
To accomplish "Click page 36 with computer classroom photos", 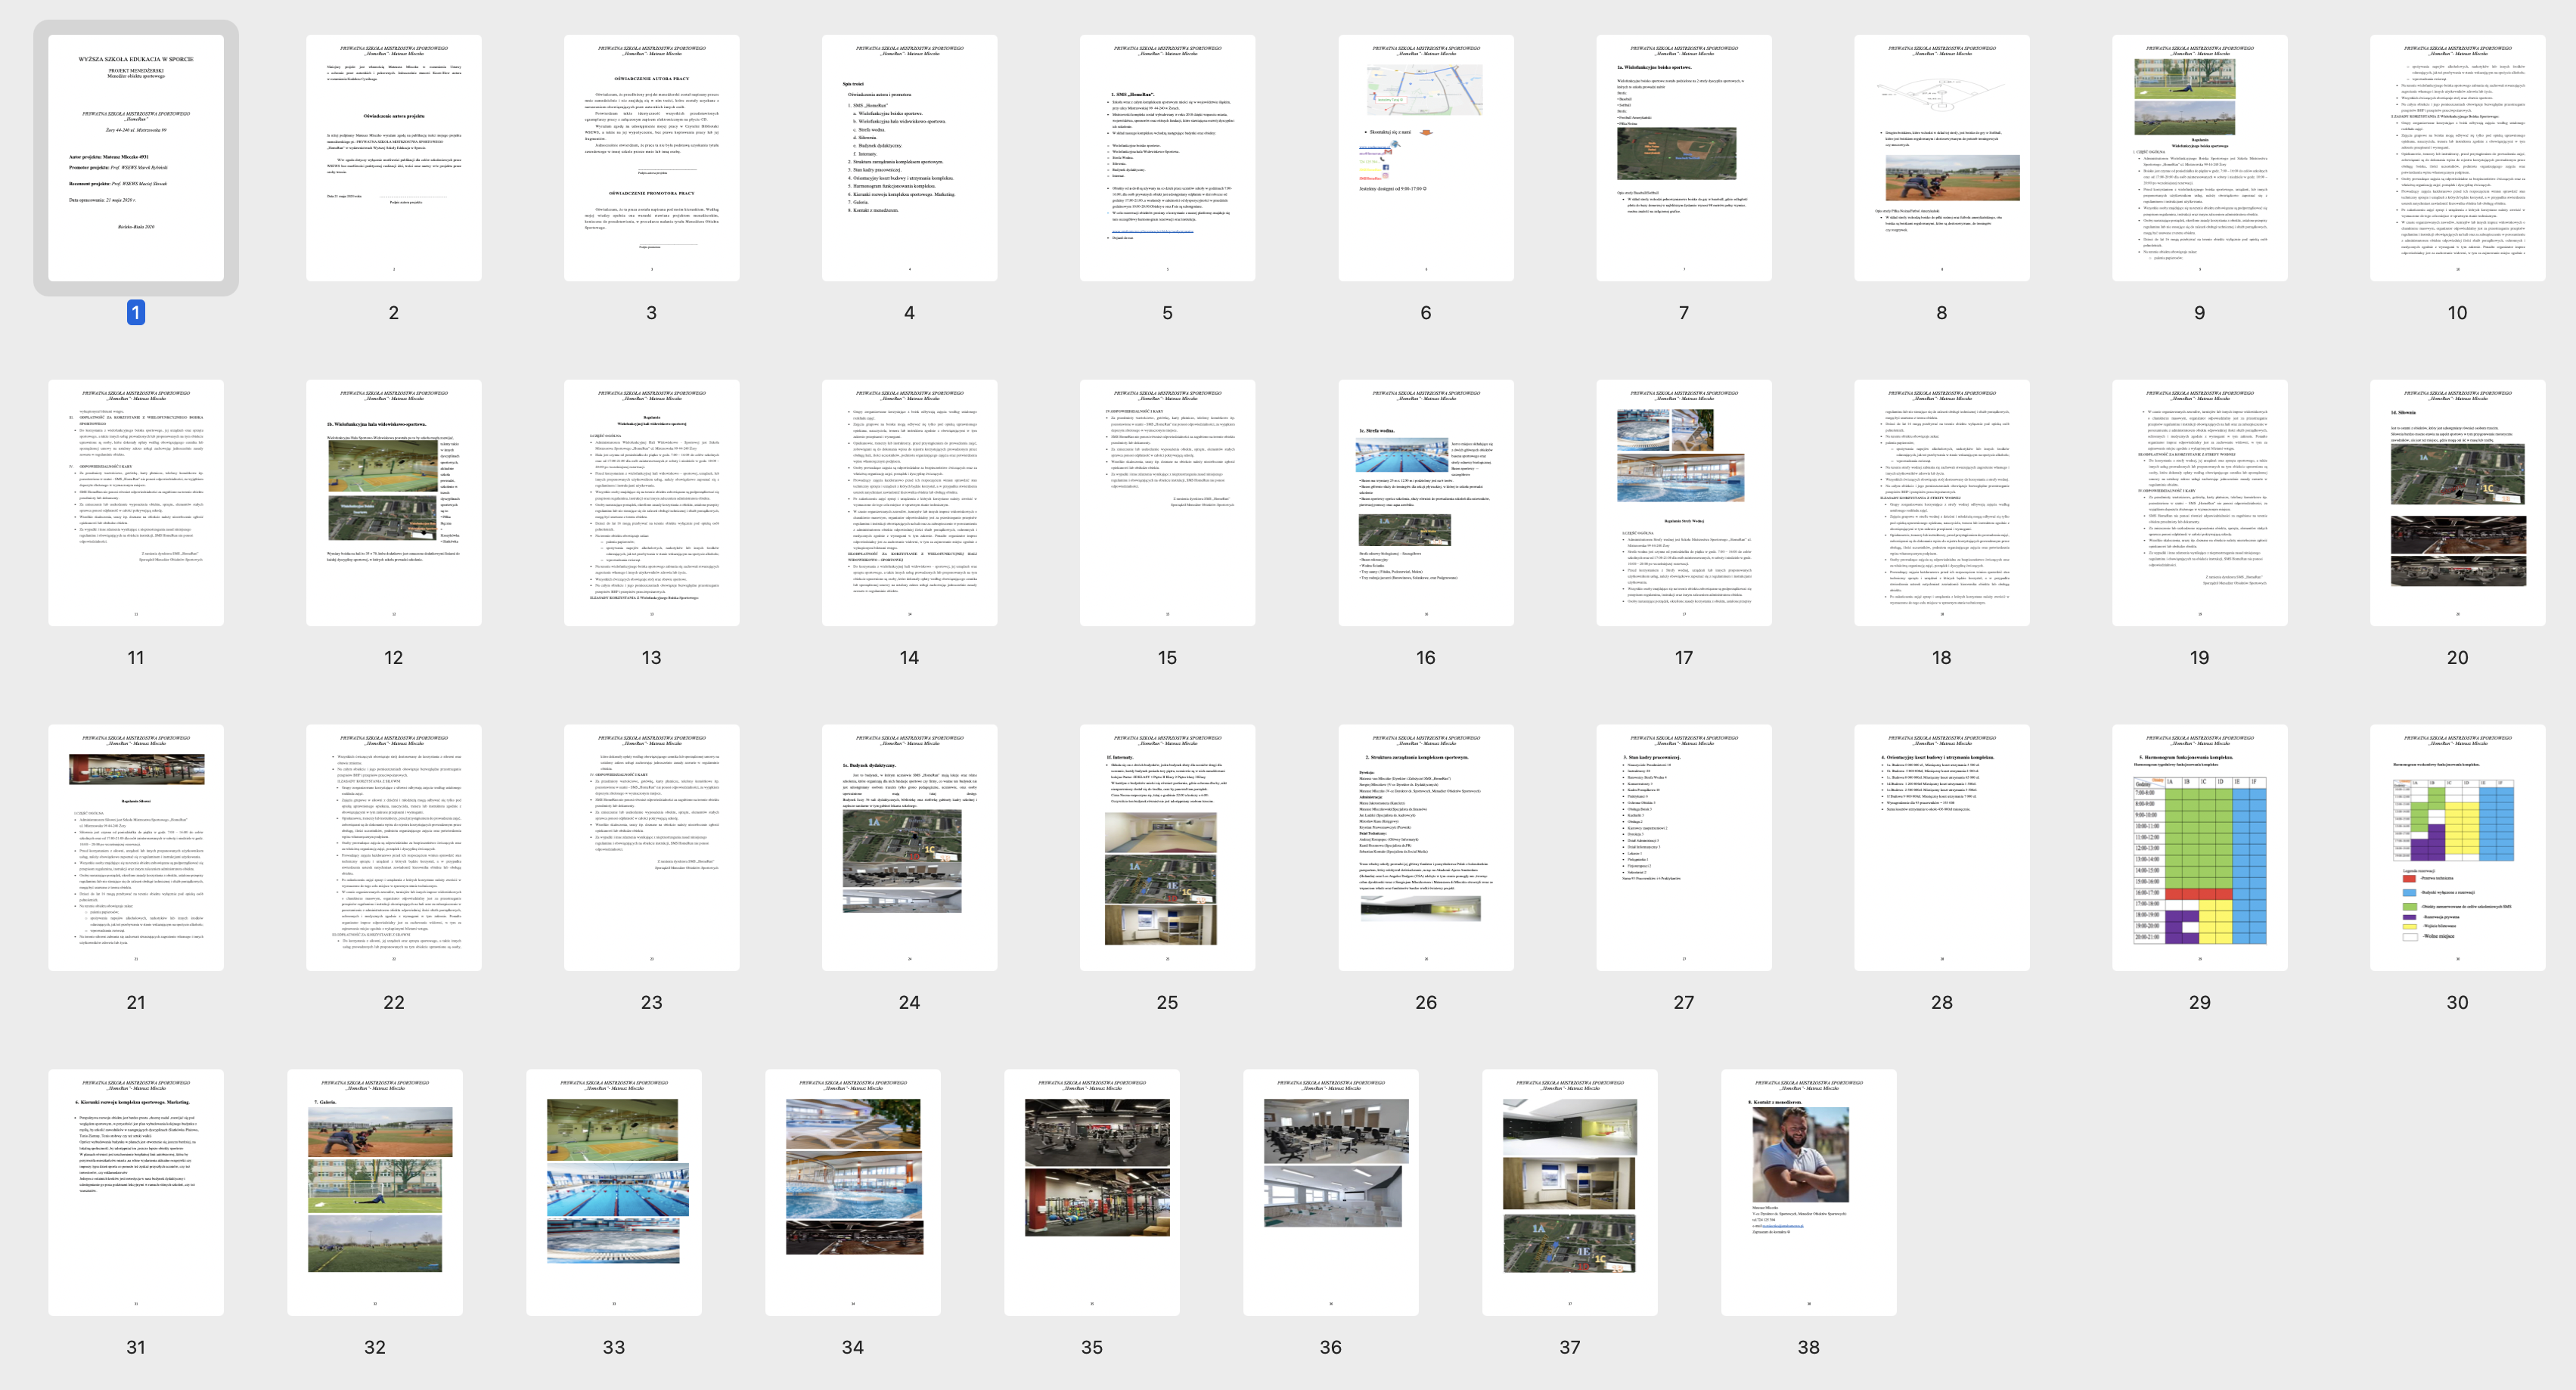I will [1330, 1192].
